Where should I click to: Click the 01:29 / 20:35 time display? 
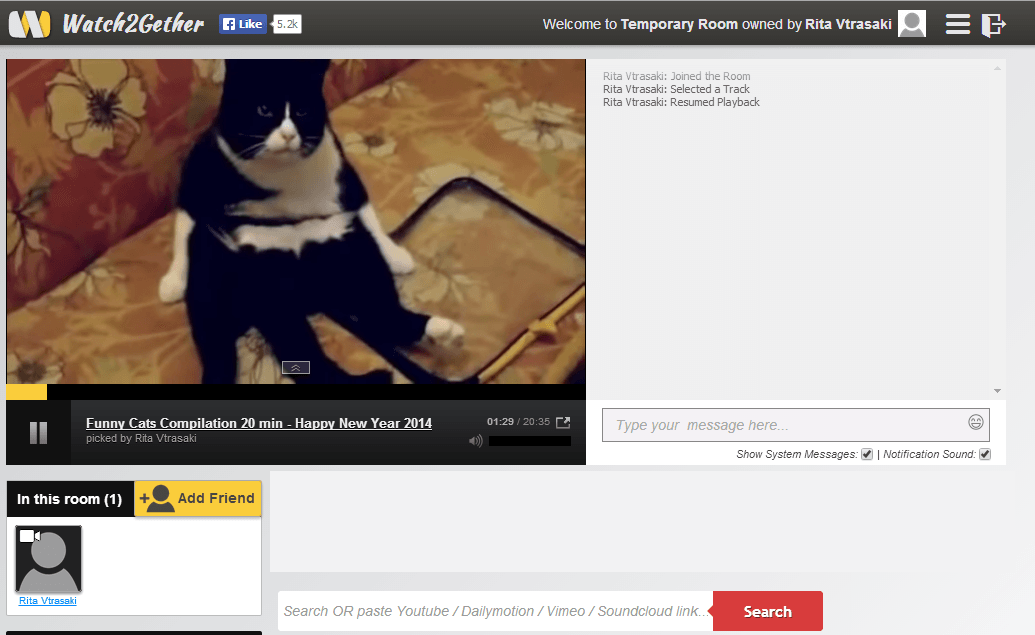(518, 421)
